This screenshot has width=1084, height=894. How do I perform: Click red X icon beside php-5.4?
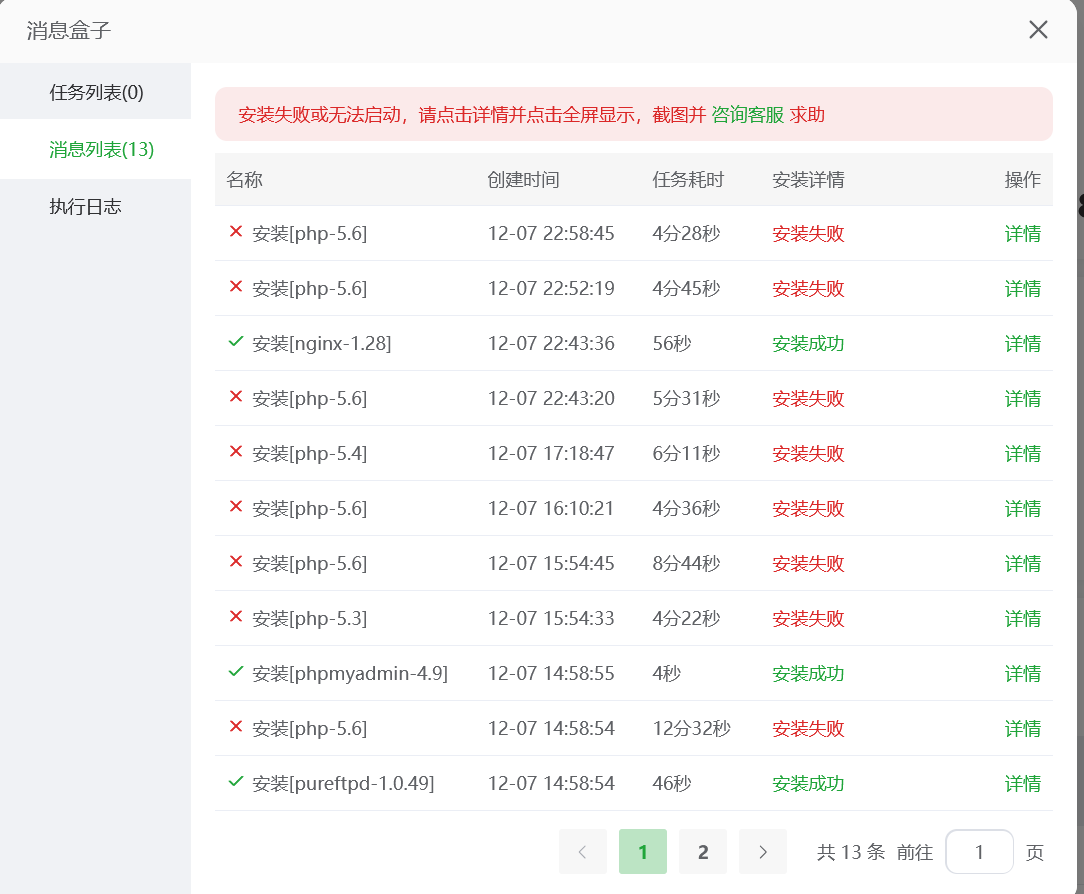236,452
